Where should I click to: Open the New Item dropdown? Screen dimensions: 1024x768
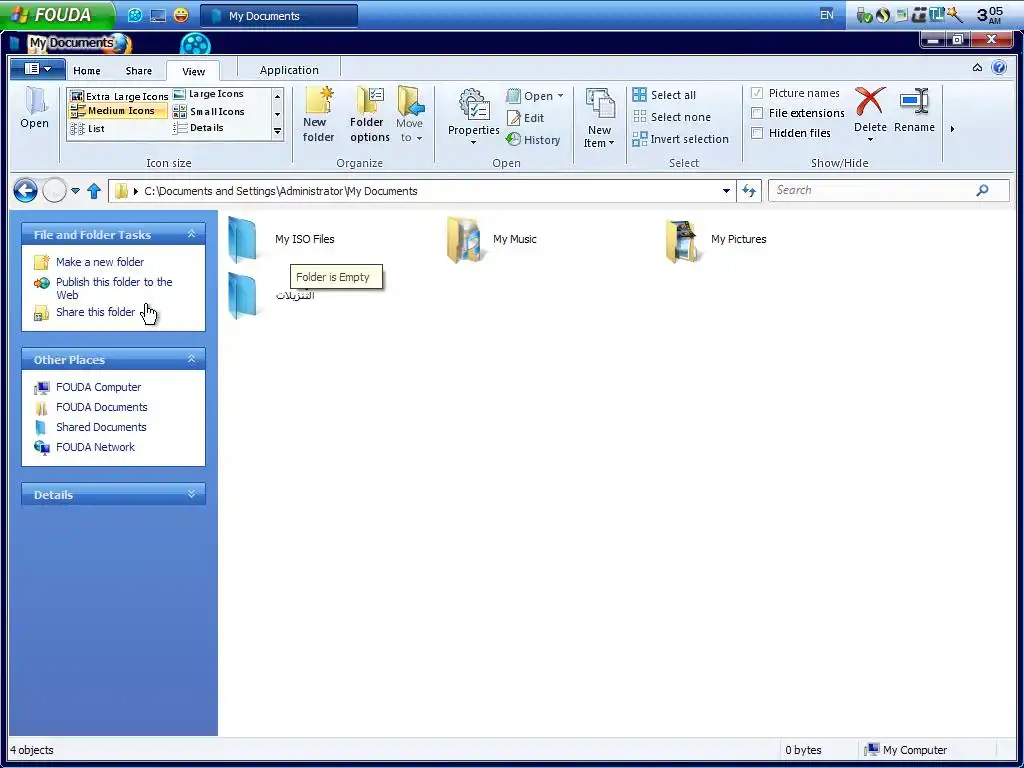(x=599, y=118)
